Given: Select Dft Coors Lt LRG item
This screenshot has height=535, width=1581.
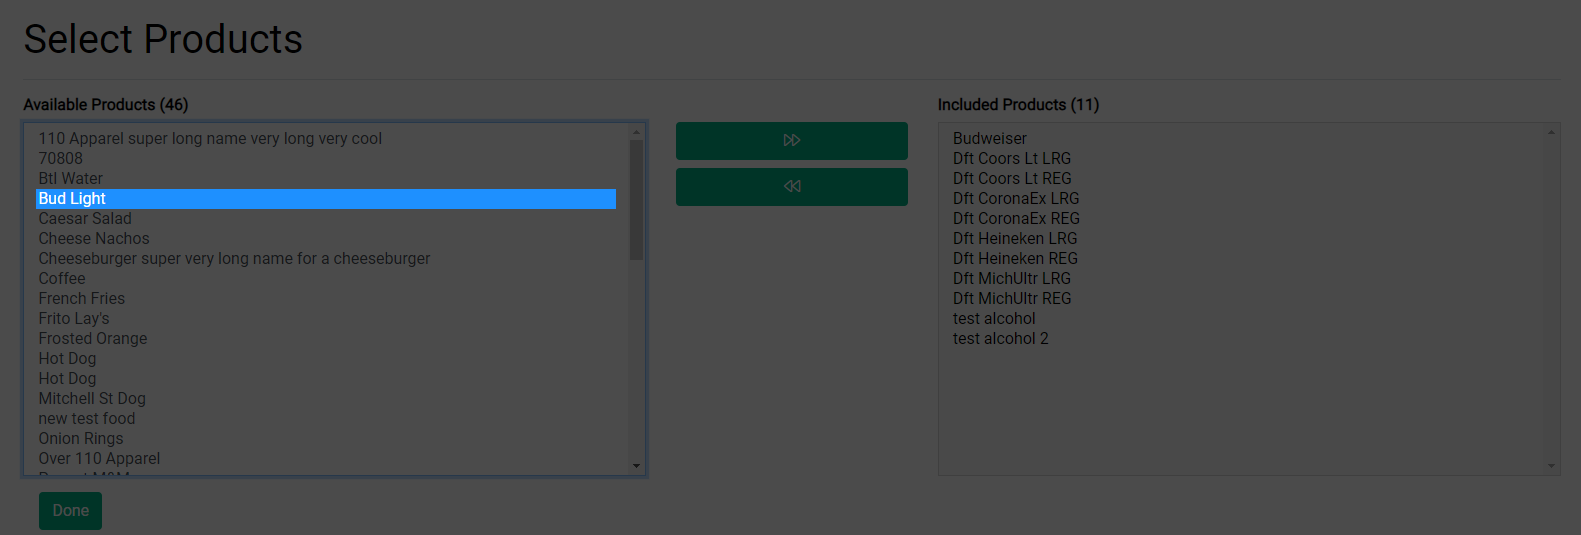Looking at the screenshot, I should click(x=1240, y=159).
